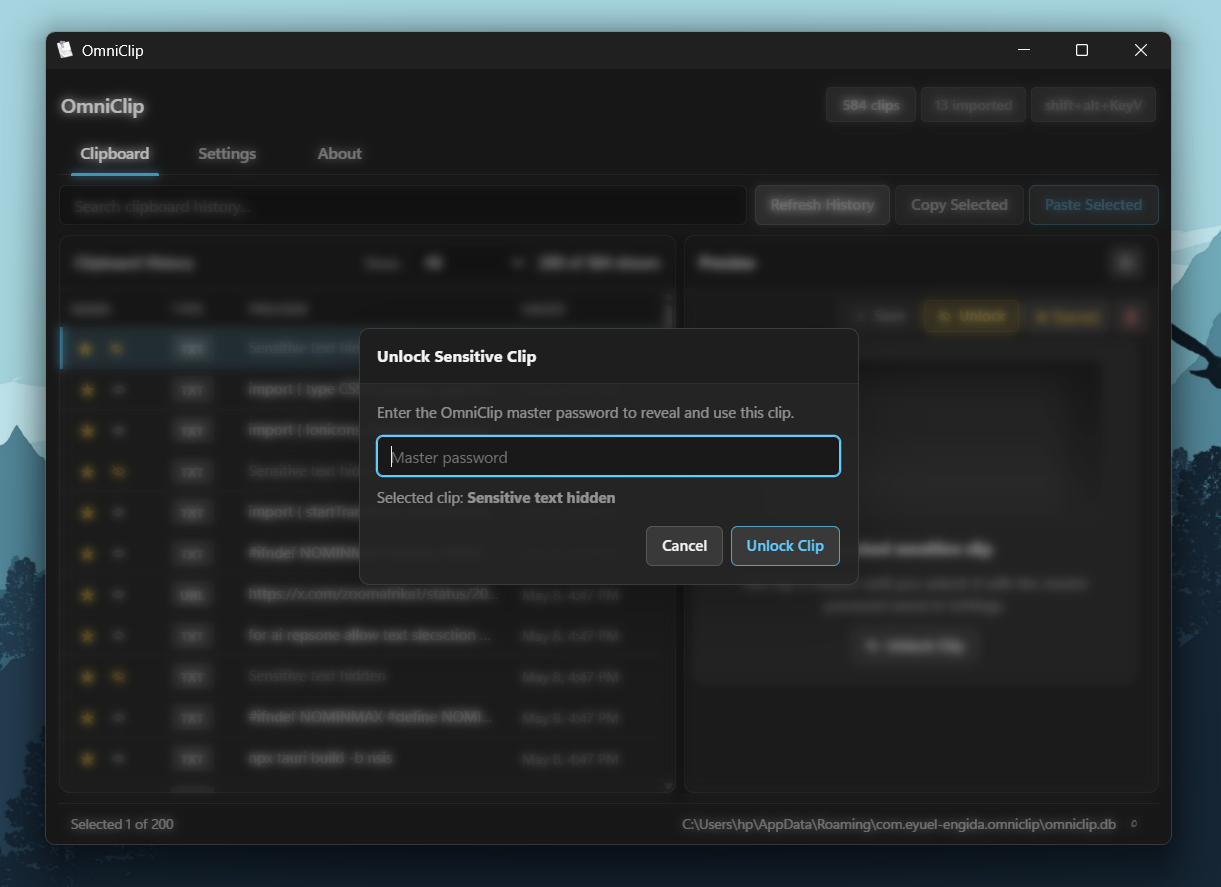Click the OmniClip heading above the tabs
The image size is (1221, 887).
[x=103, y=106]
